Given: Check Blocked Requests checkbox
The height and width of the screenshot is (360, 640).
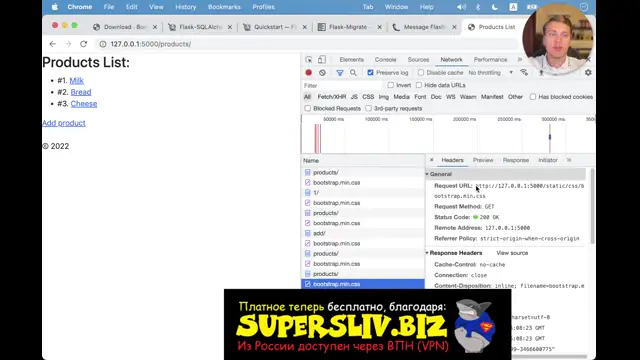Looking at the screenshot, I should (x=308, y=109).
